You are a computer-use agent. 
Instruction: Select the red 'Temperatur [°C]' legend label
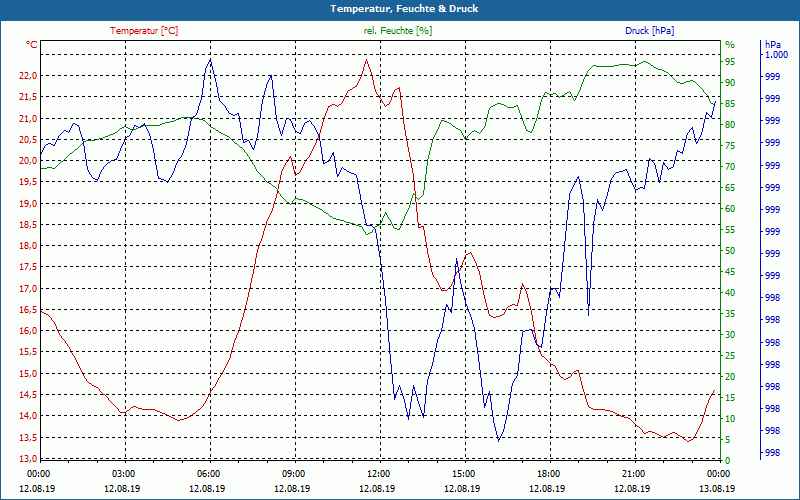(144, 31)
